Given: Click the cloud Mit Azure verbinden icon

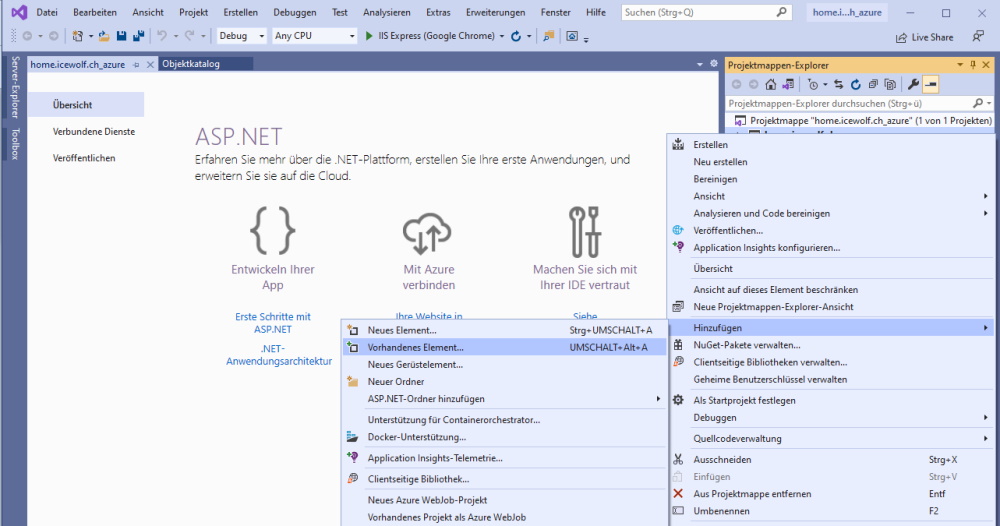Looking at the screenshot, I should [x=428, y=232].
